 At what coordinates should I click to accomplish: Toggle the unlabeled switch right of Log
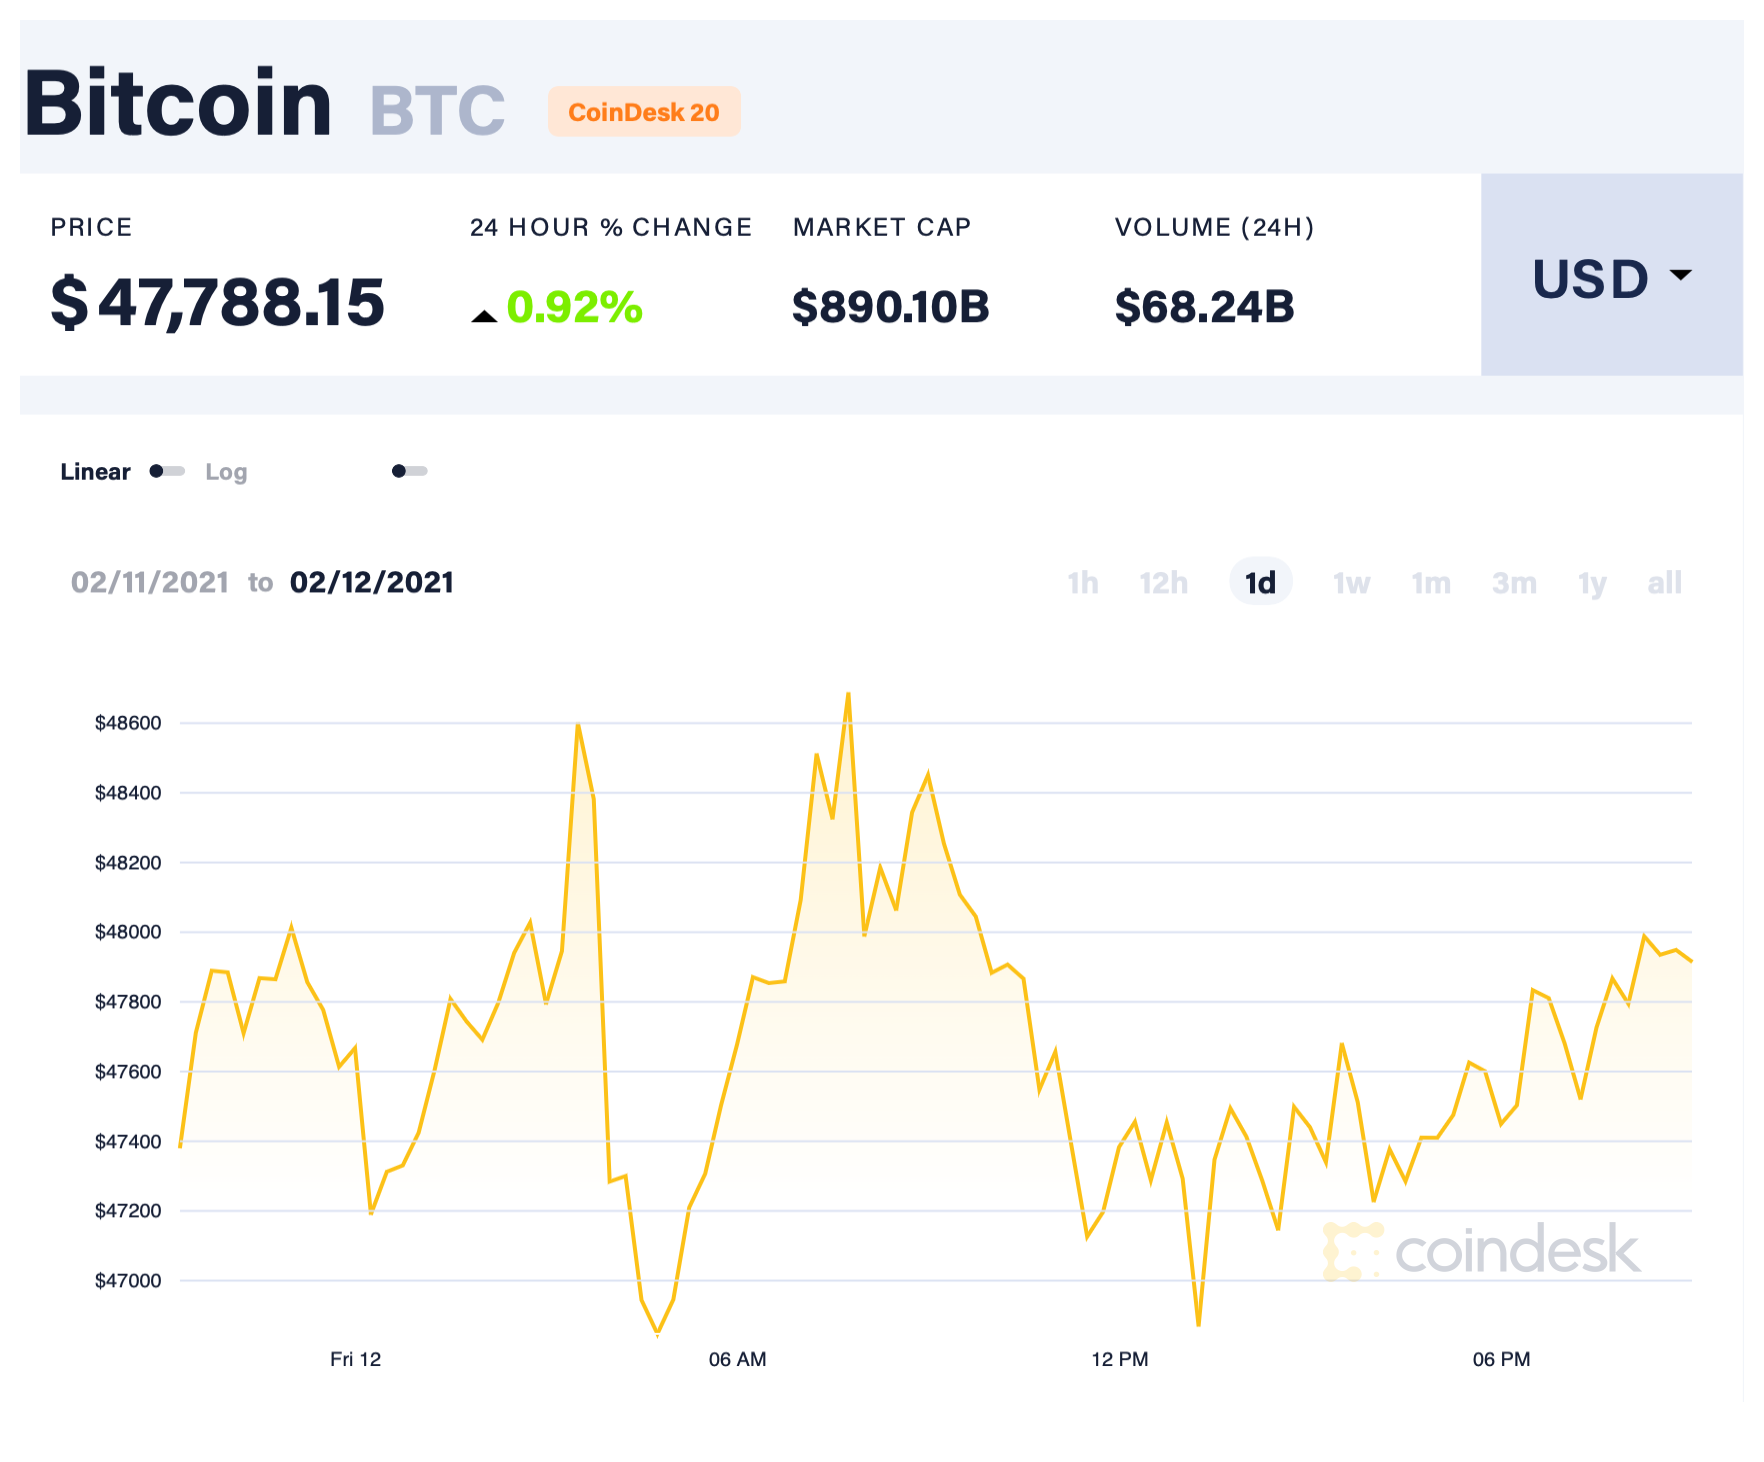coord(409,471)
